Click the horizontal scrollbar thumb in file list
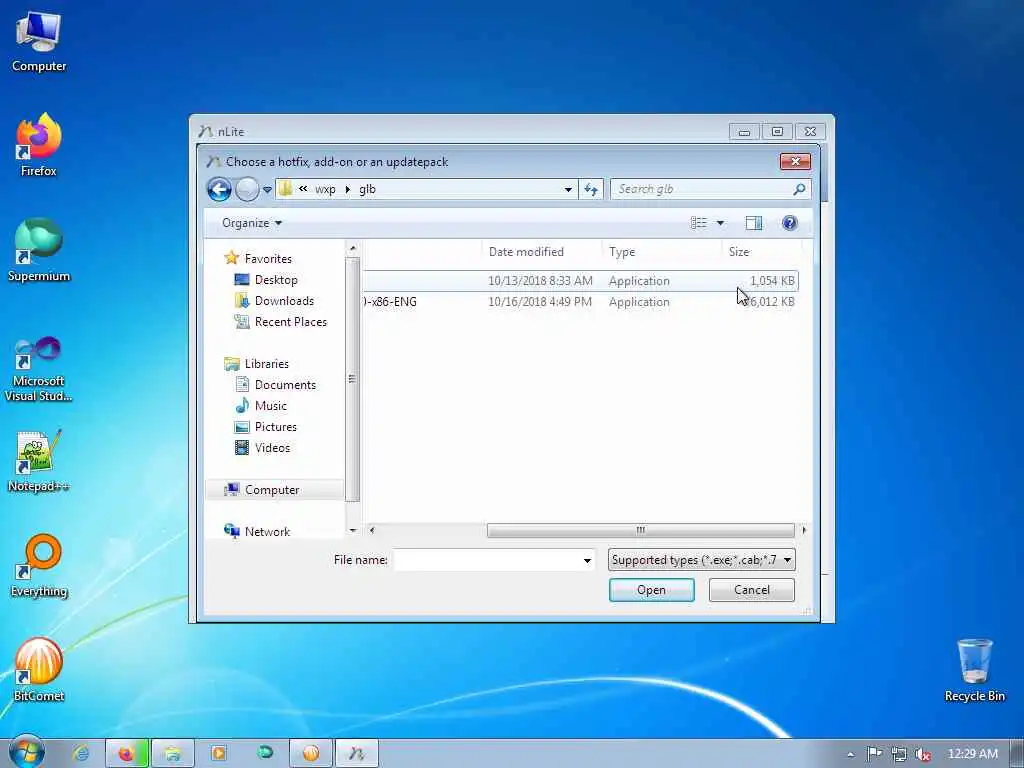This screenshot has width=1024, height=768. coord(641,530)
